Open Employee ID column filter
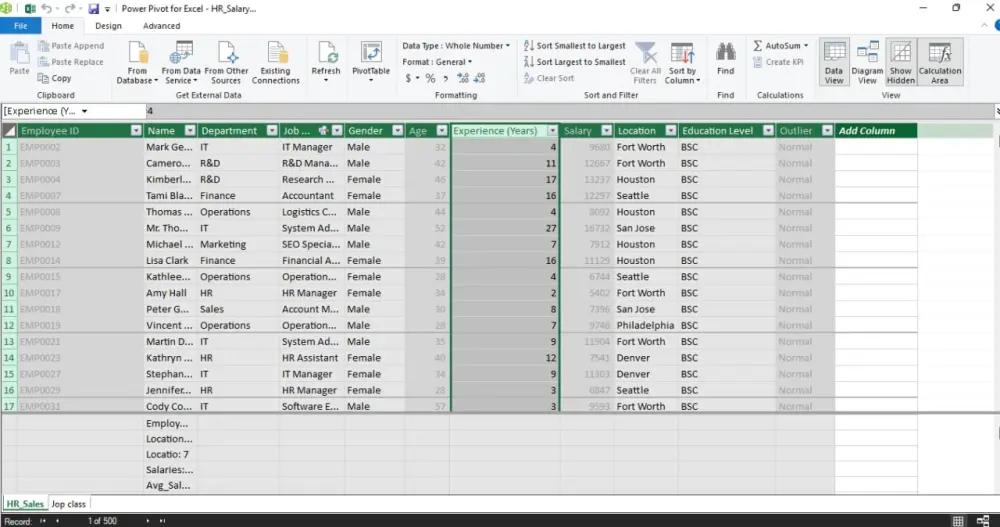 (136, 131)
